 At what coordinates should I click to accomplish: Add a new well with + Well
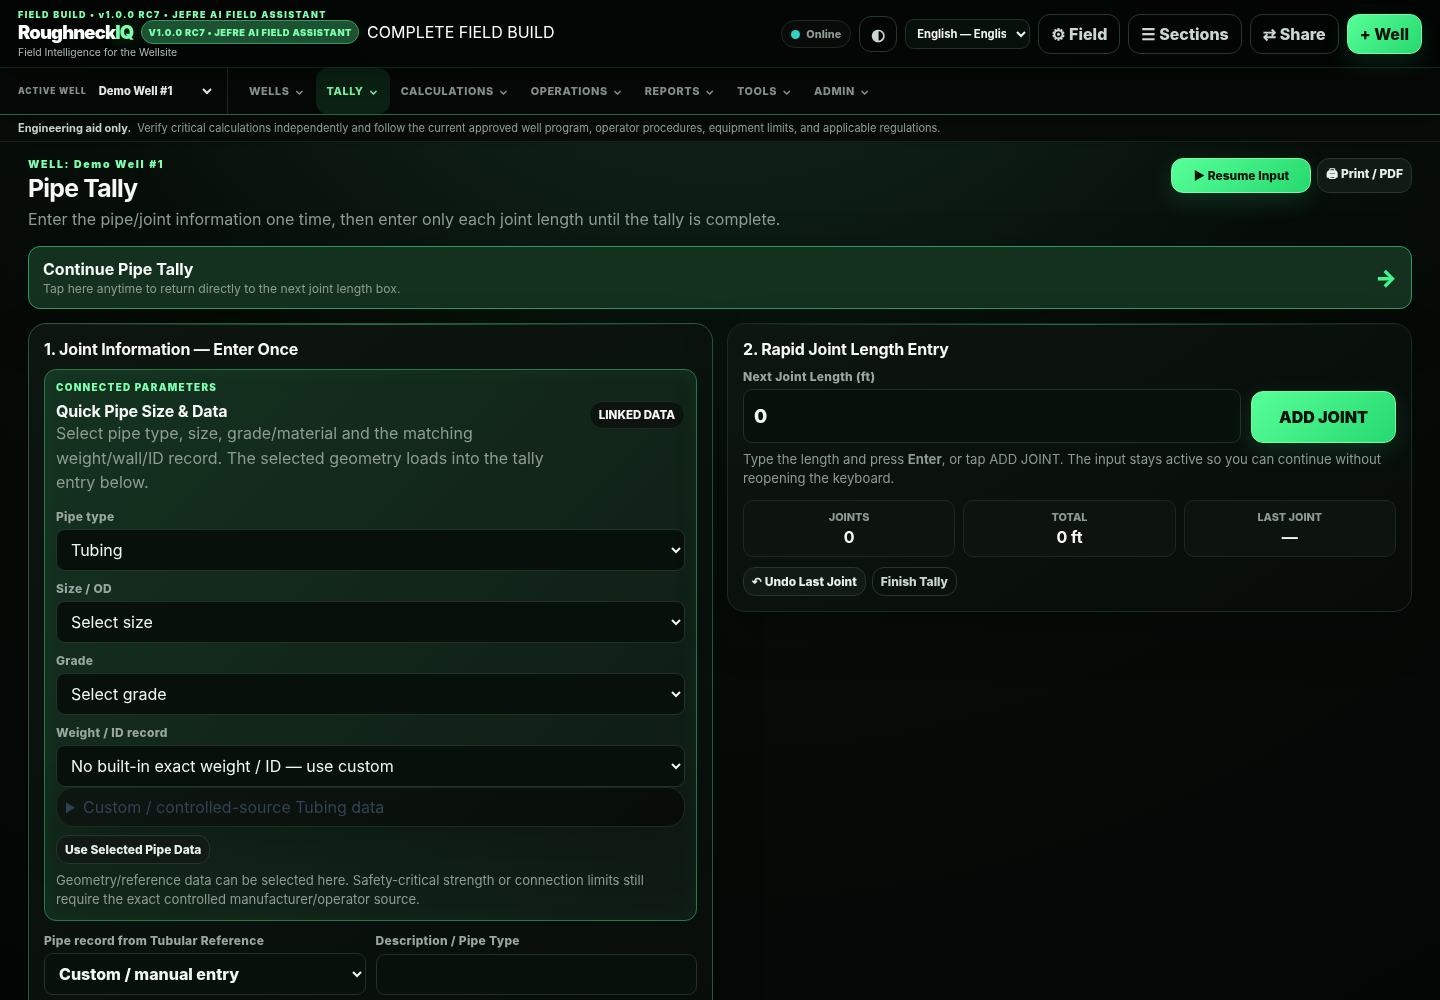[x=1384, y=34]
